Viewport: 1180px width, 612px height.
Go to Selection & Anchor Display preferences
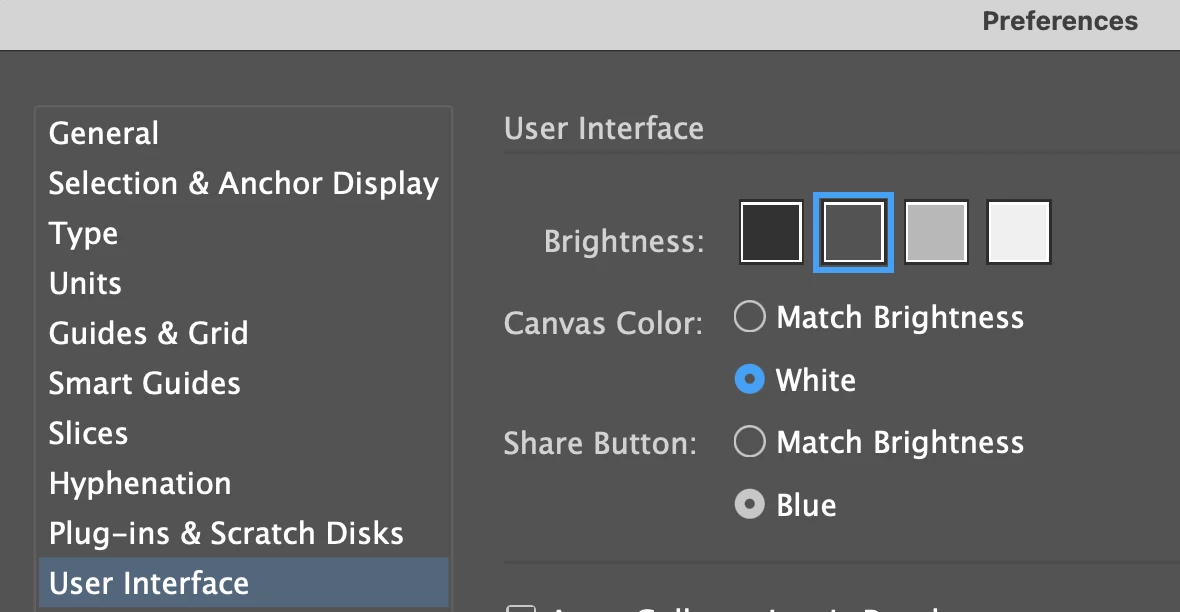click(x=243, y=183)
